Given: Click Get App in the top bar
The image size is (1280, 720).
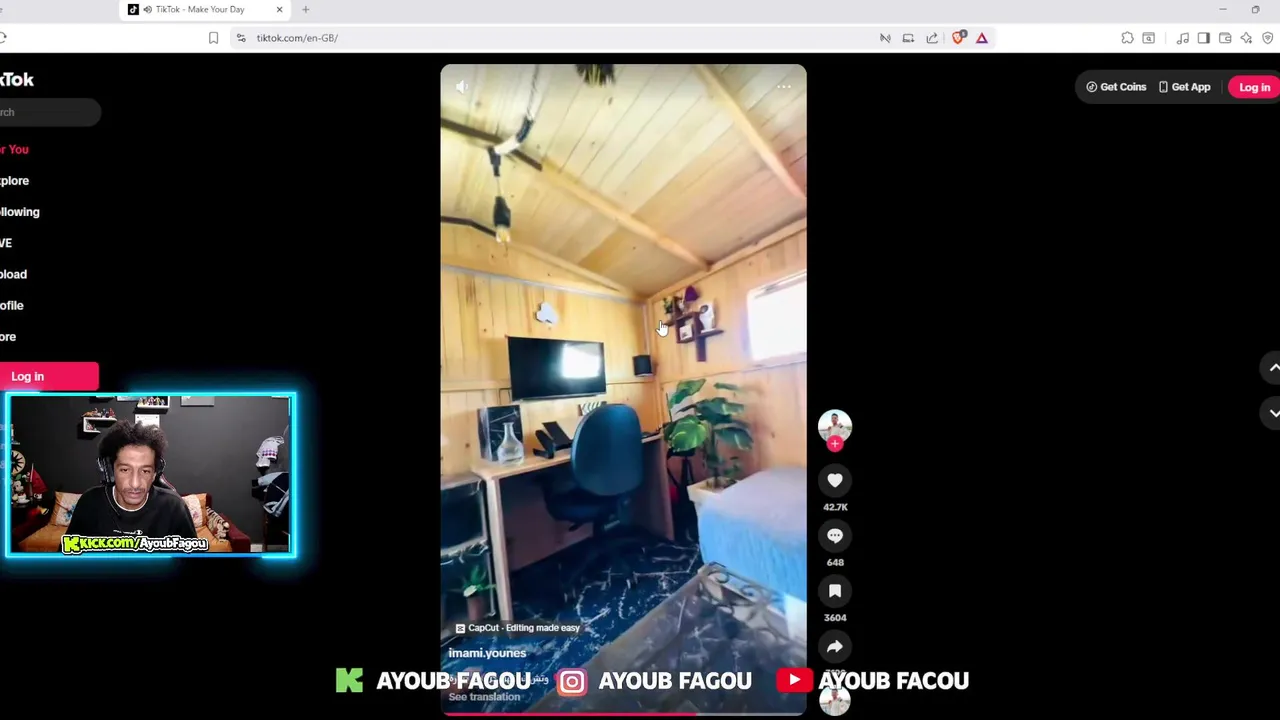Looking at the screenshot, I should pos(1184,87).
